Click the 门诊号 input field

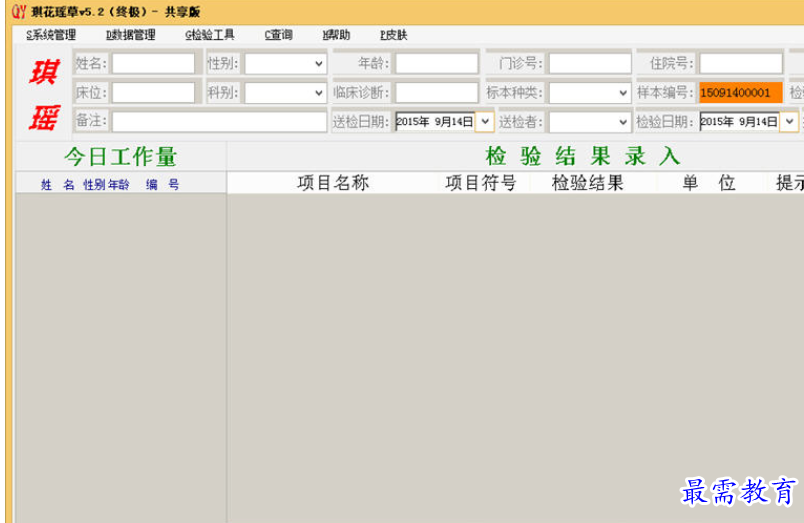(590, 64)
